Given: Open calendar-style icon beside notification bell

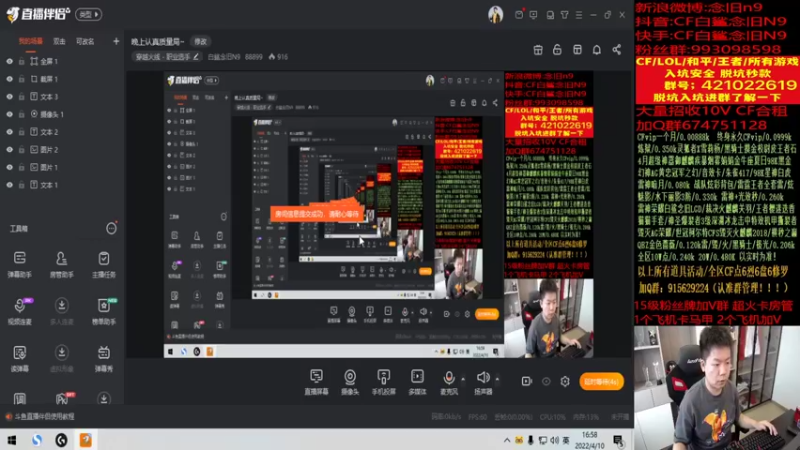Looking at the screenshot, I should coord(577,49).
